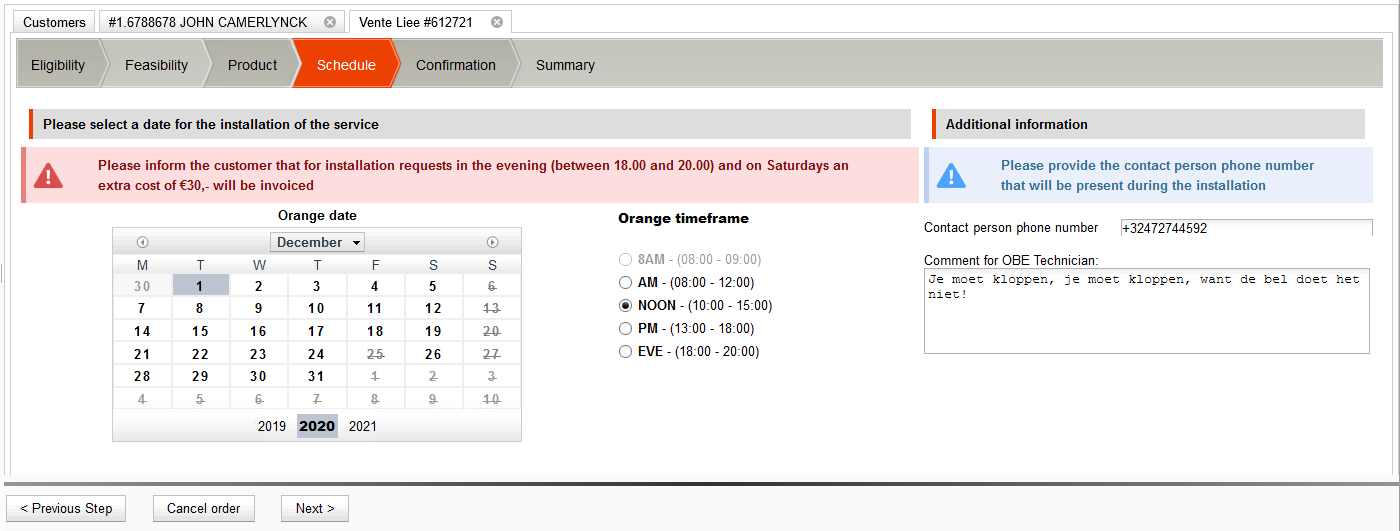Switch calendar year to 2019

coord(272,426)
